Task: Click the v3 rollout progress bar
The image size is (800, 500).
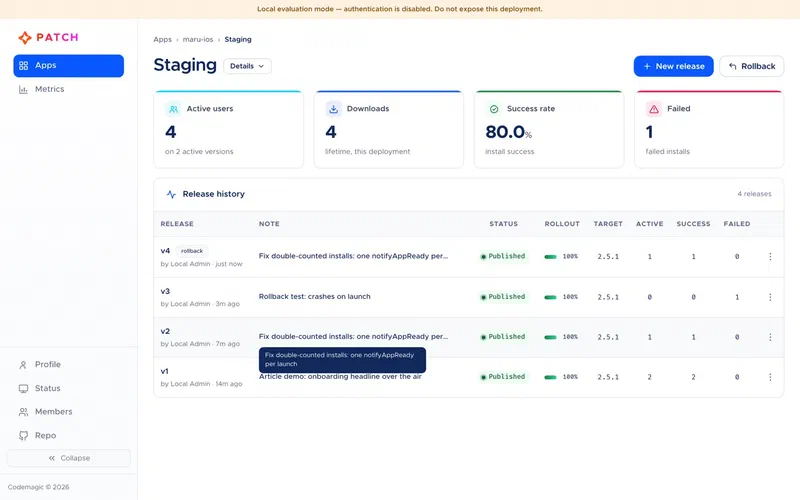Action: (551, 297)
